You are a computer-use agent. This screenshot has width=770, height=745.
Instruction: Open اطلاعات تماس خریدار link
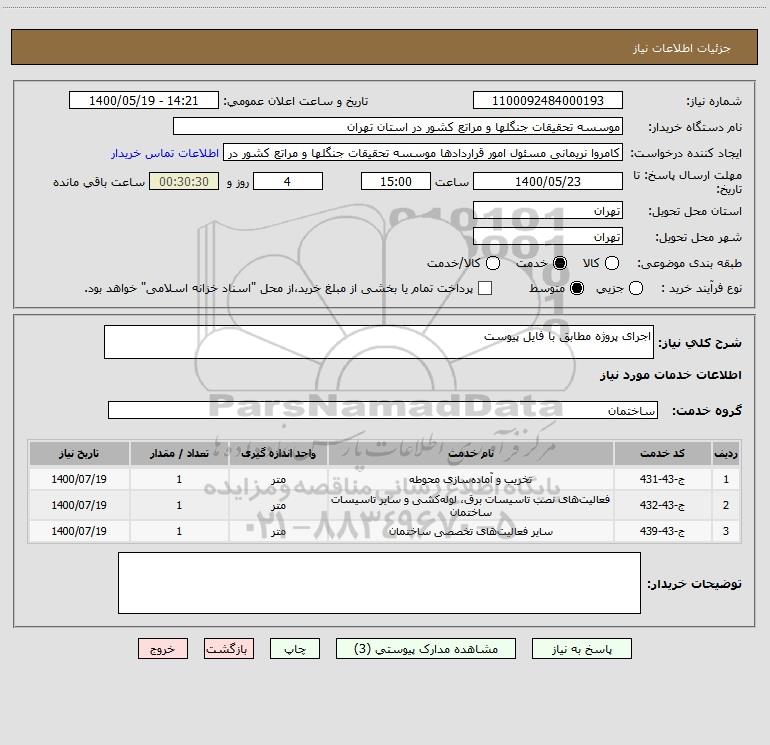pyautogui.click(x=165, y=153)
